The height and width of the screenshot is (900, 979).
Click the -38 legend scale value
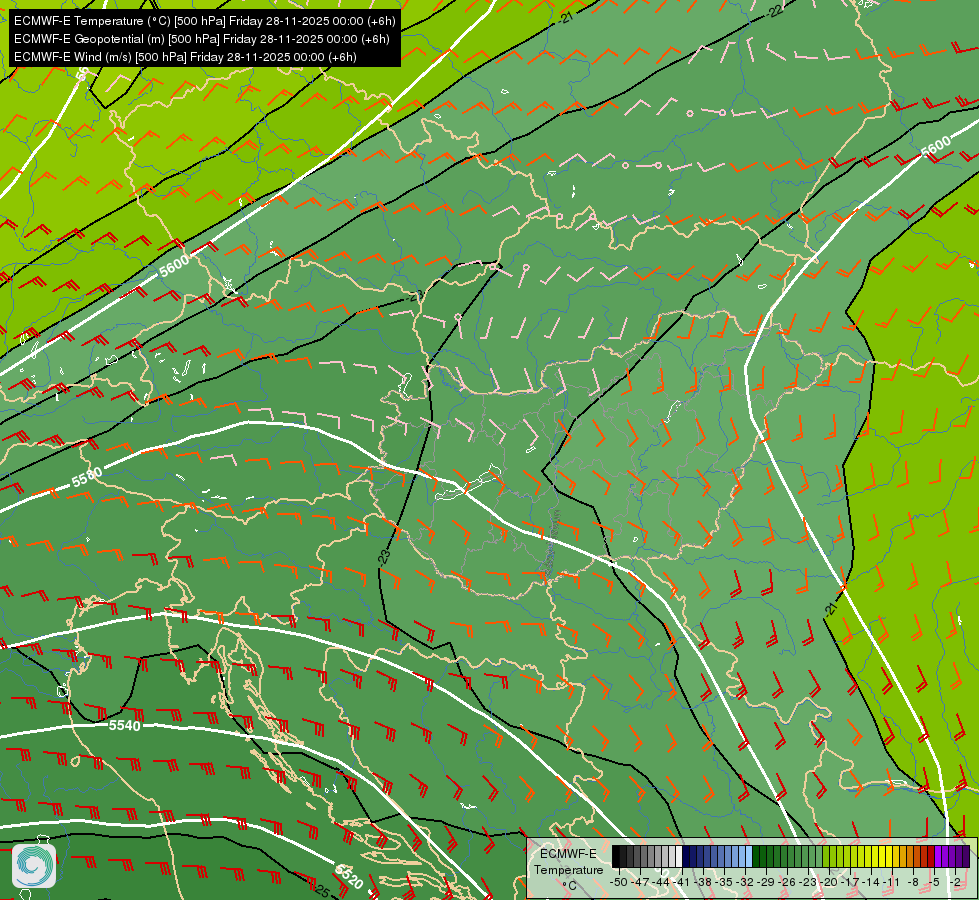(x=703, y=882)
